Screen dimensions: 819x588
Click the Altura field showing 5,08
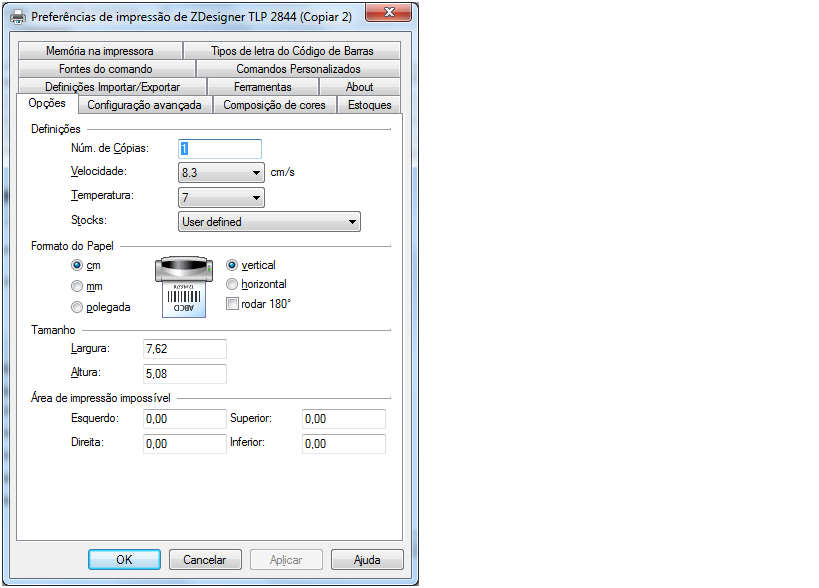185,374
